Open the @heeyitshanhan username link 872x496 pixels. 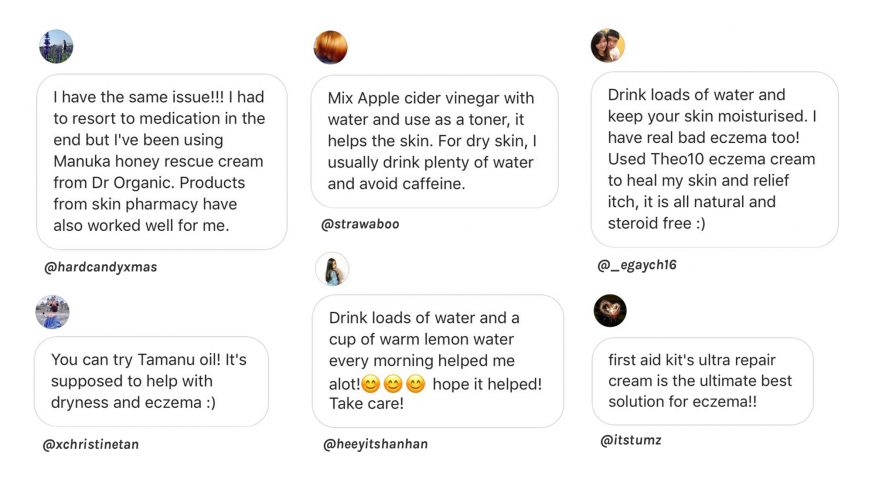point(375,444)
